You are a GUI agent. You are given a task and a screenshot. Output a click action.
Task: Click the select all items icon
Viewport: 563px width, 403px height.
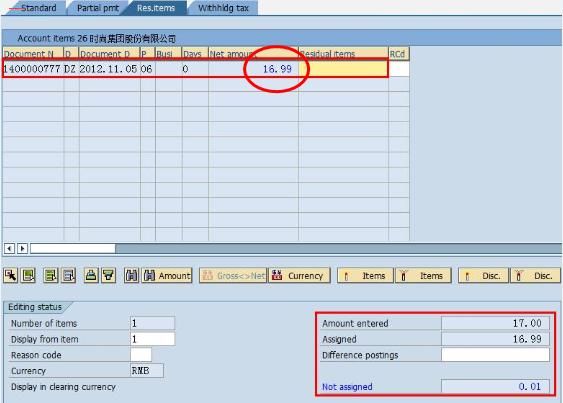click(x=28, y=275)
